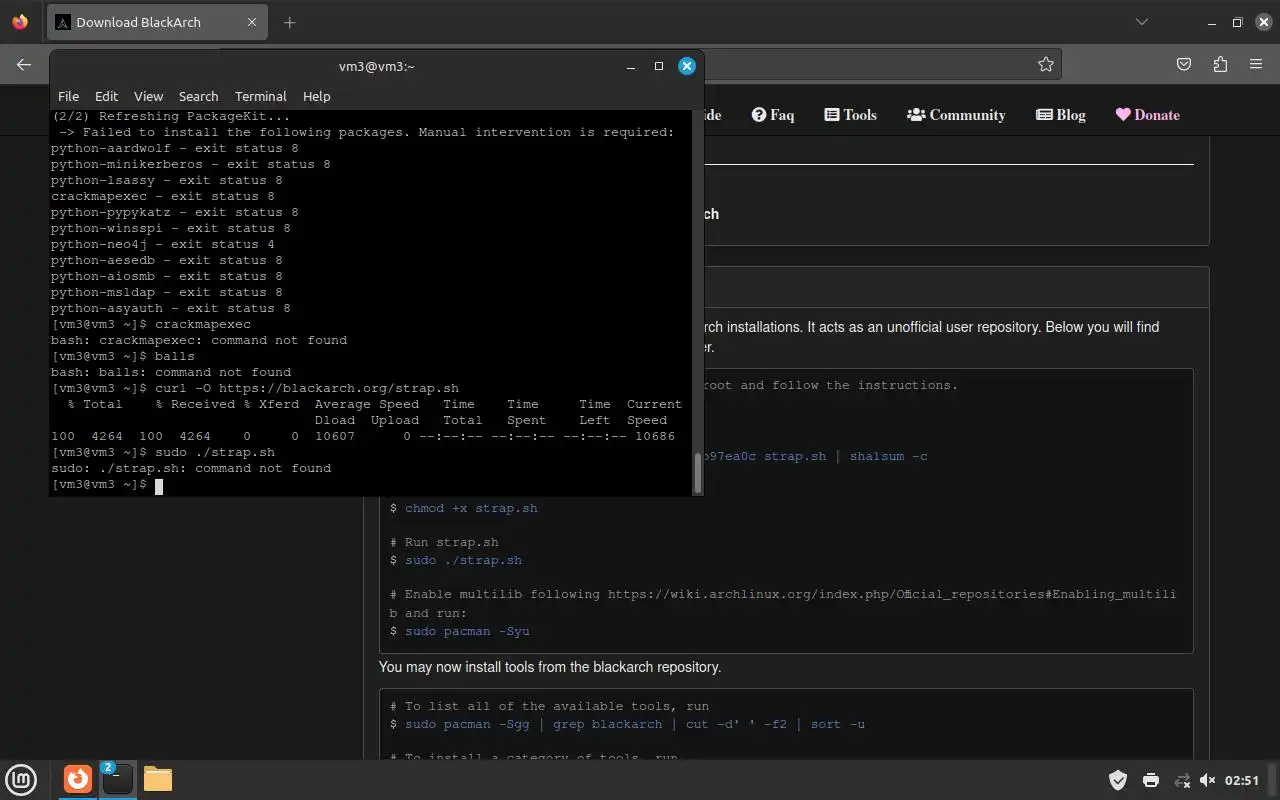1280x800 pixels.
Task: Open terminal File menu
Action: [x=68, y=96]
